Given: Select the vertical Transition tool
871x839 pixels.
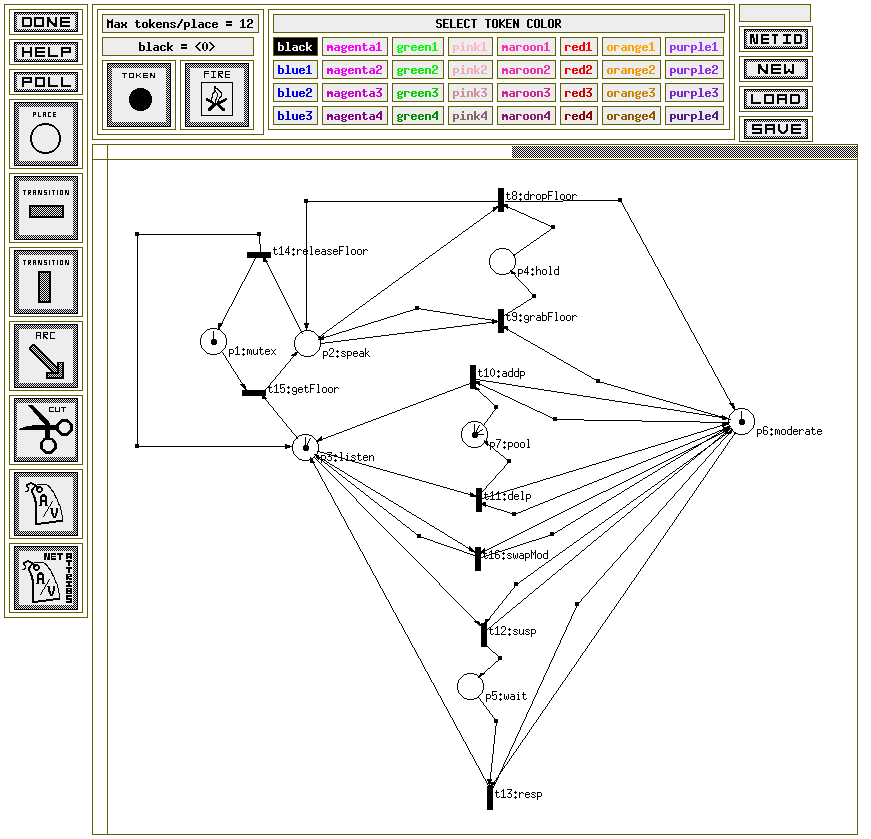Looking at the screenshot, I should click(45, 281).
